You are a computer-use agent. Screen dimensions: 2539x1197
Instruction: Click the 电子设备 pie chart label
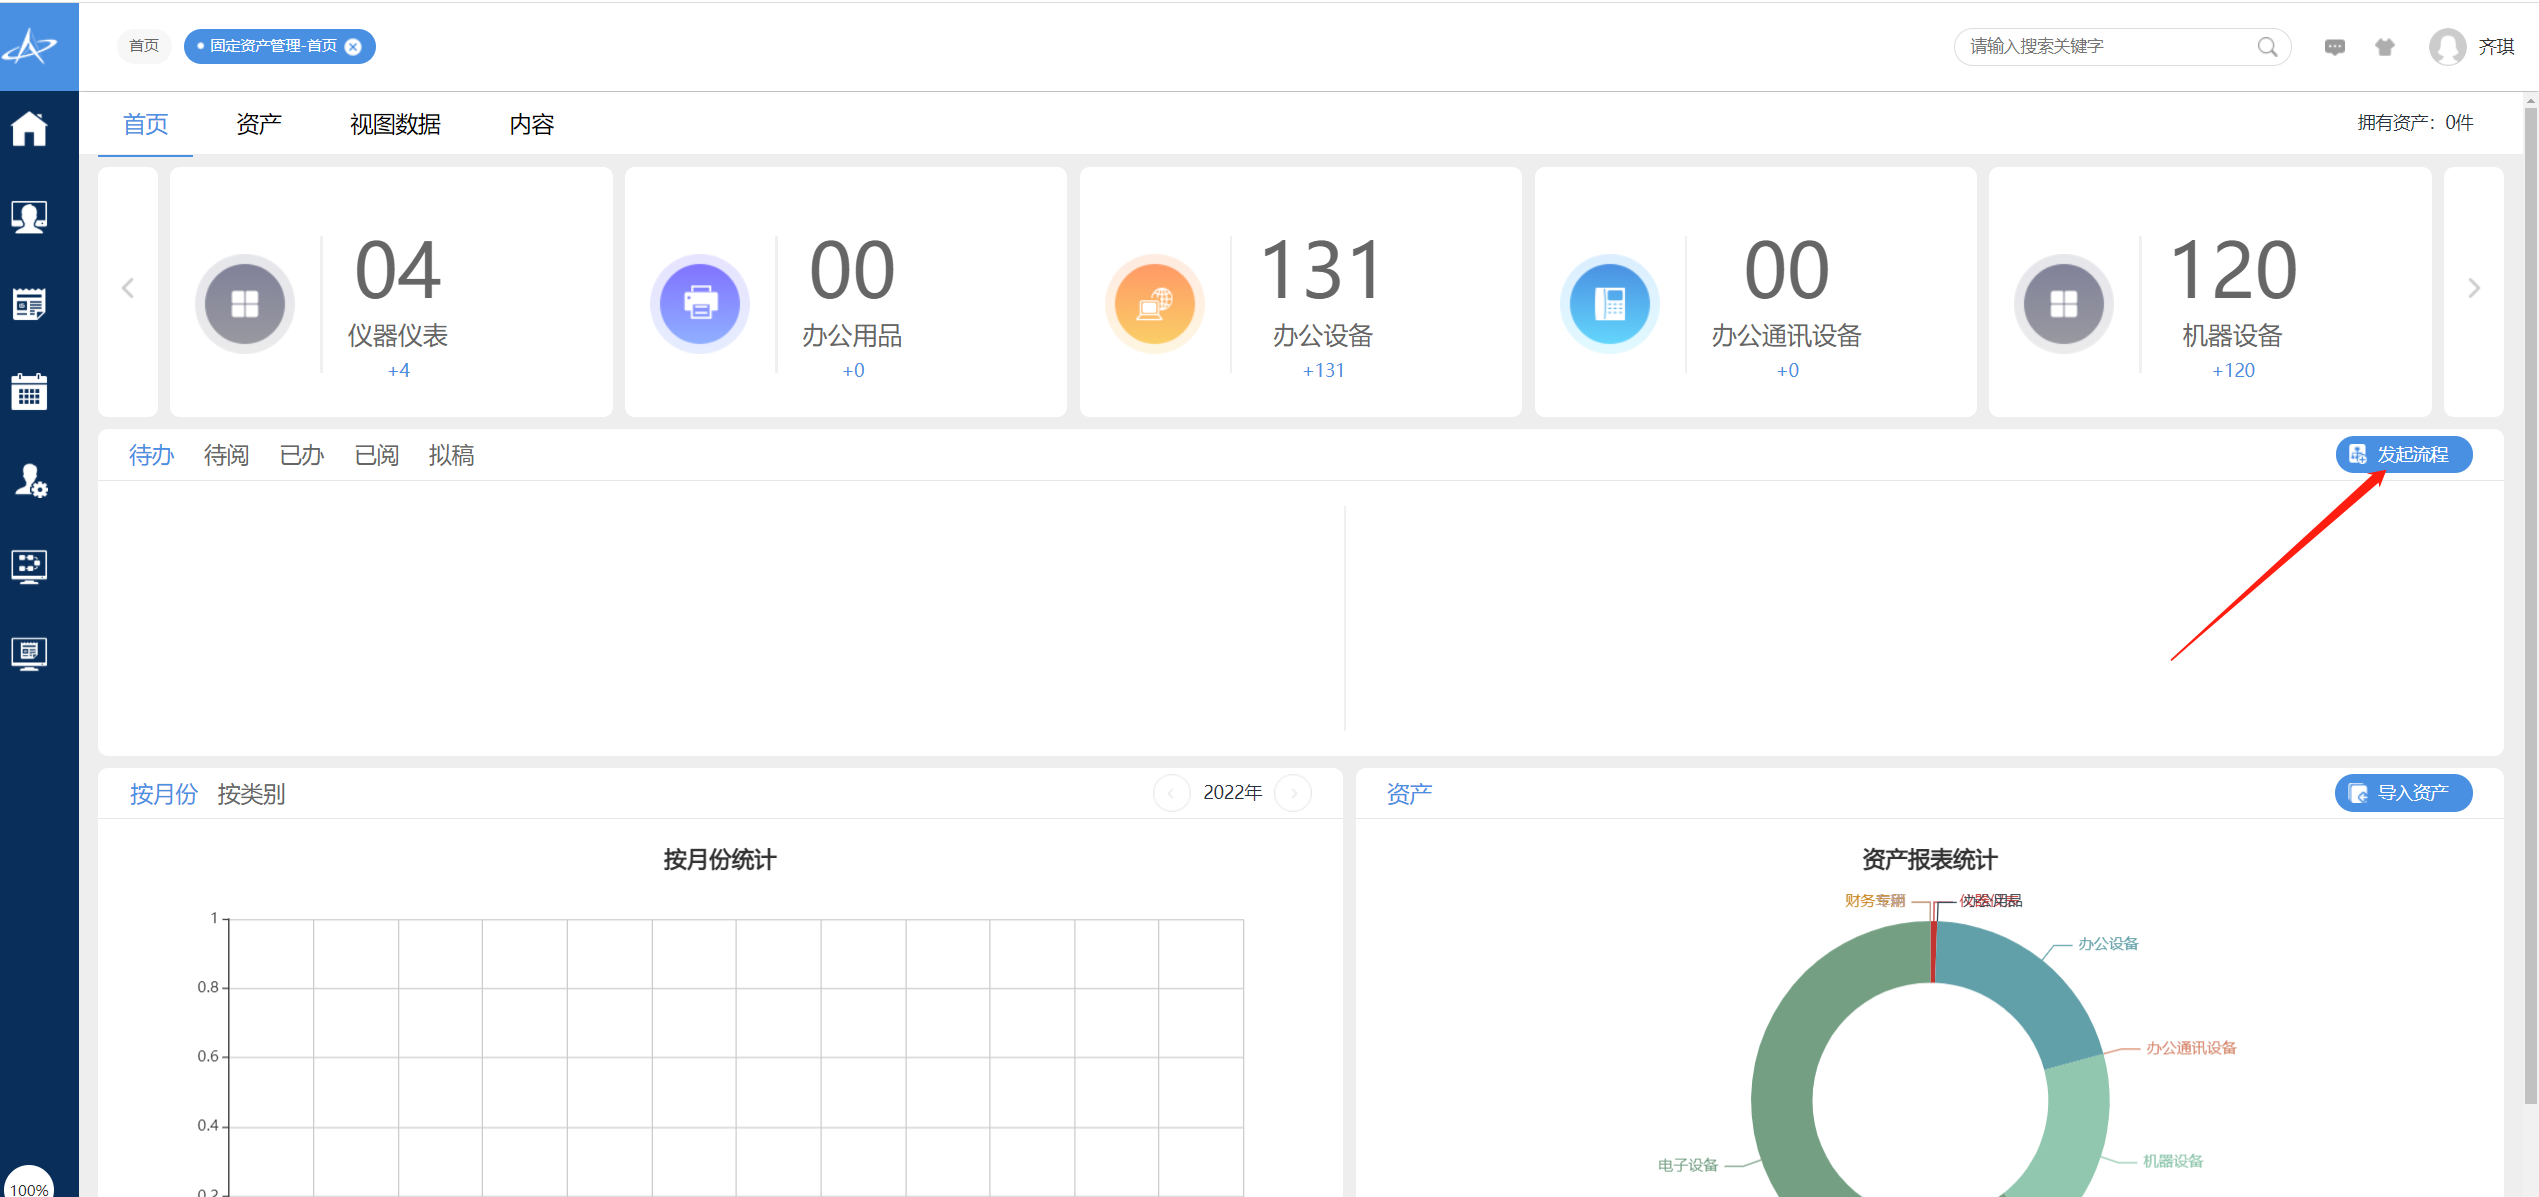click(x=1688, y=1165)
